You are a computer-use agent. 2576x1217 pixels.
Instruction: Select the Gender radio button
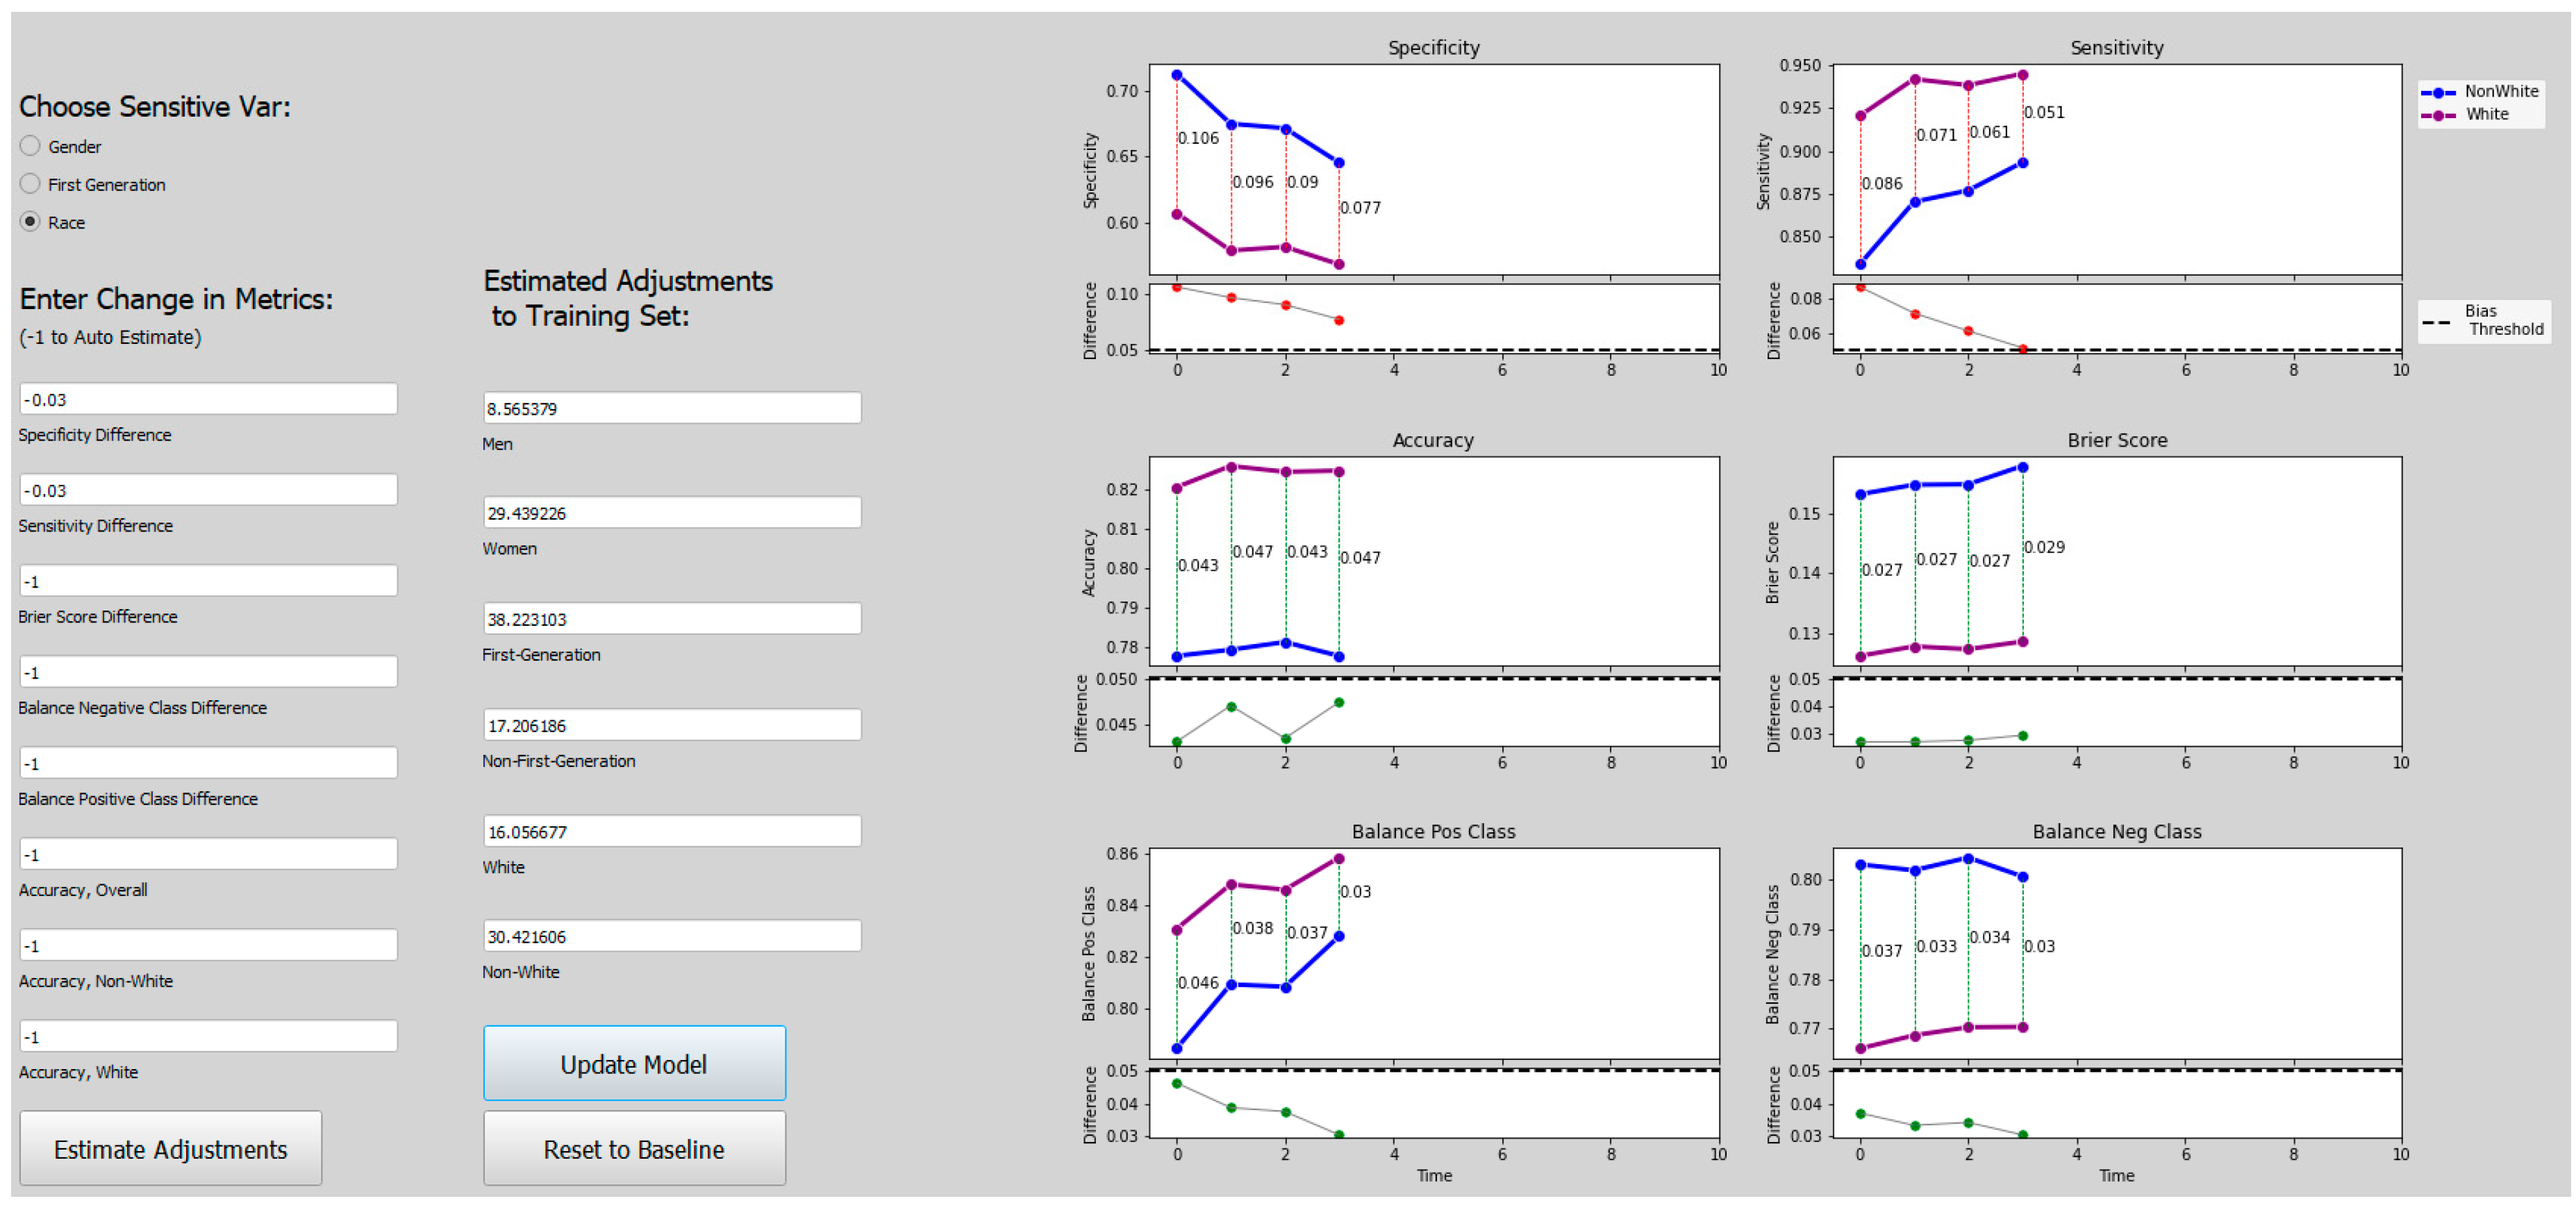click(x=30, y=146)
